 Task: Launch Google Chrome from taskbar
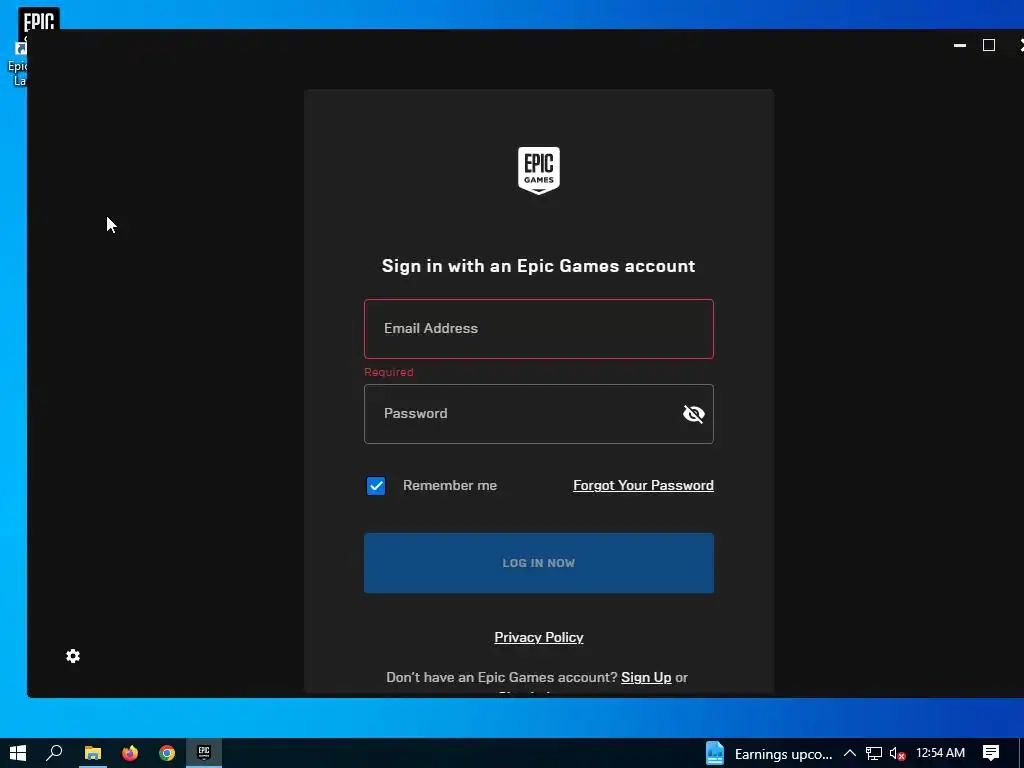[x=167, y=753]
